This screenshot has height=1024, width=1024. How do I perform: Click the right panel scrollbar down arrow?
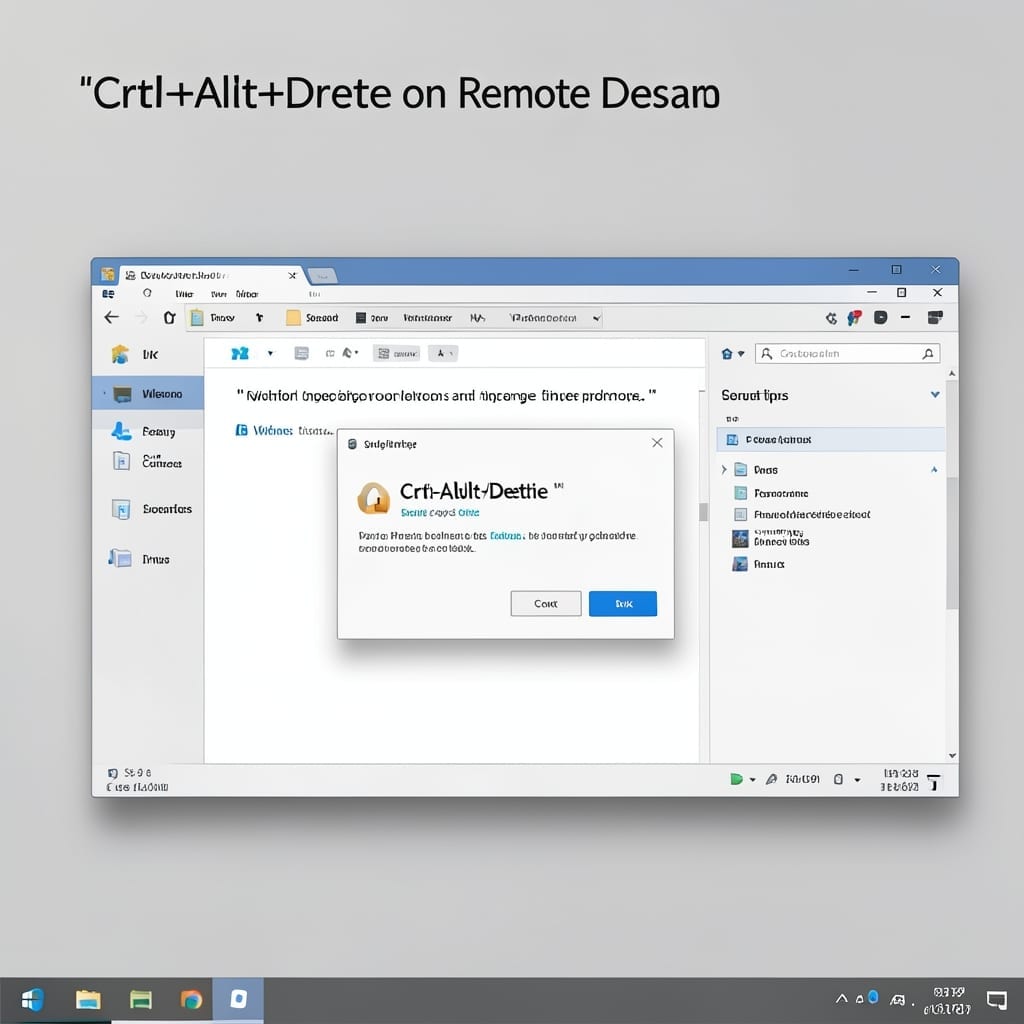coord(952,756)
